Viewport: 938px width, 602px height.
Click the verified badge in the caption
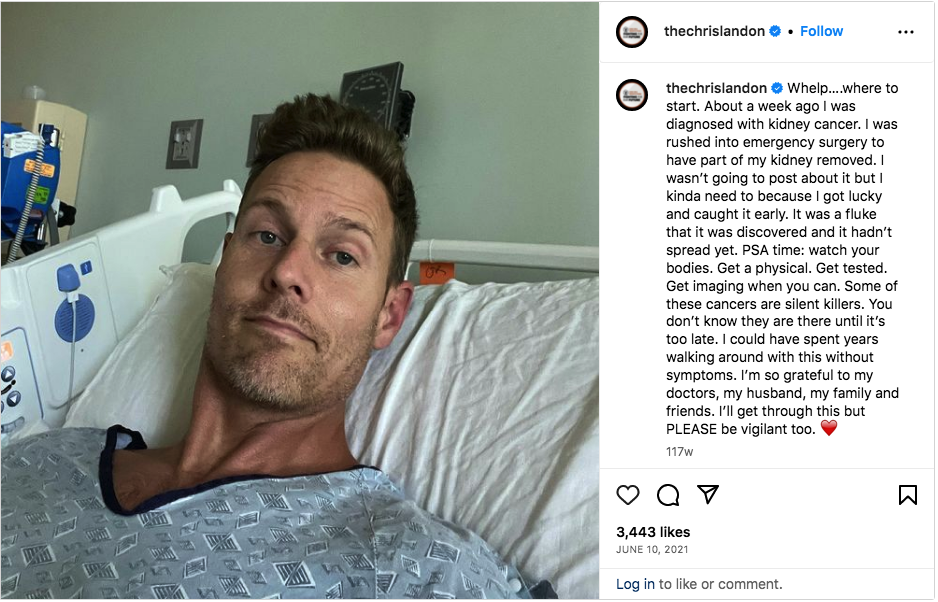click(777, 88)
